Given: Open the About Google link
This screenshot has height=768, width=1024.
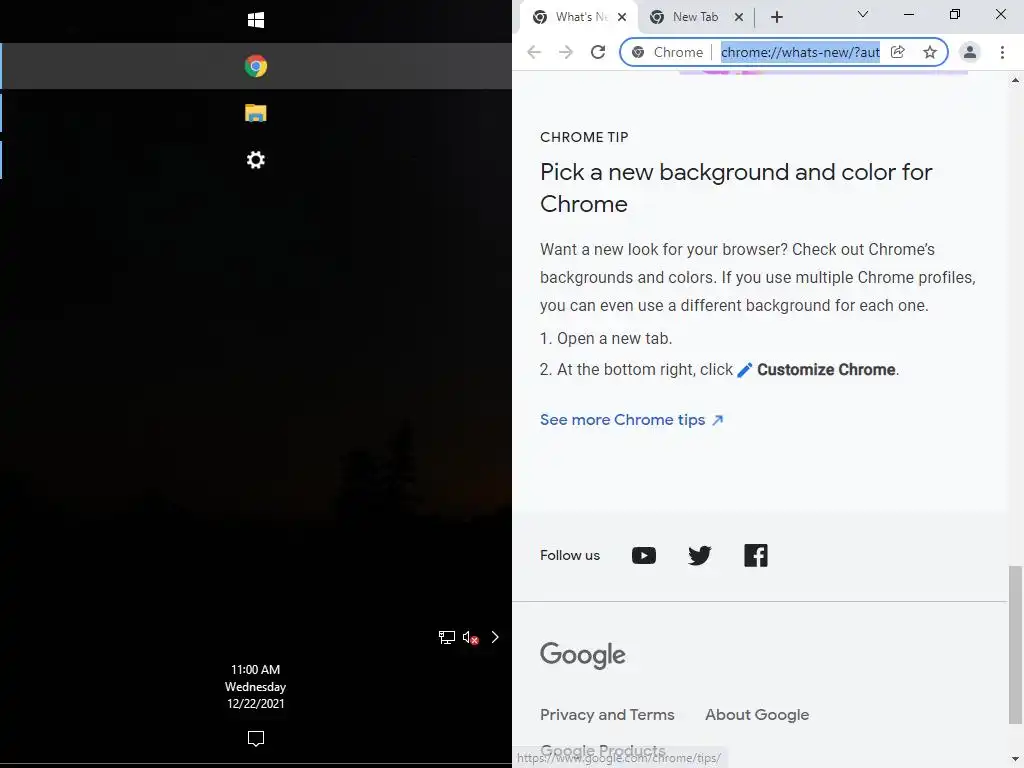Looking at the screenshot, I should coord(757,715).
